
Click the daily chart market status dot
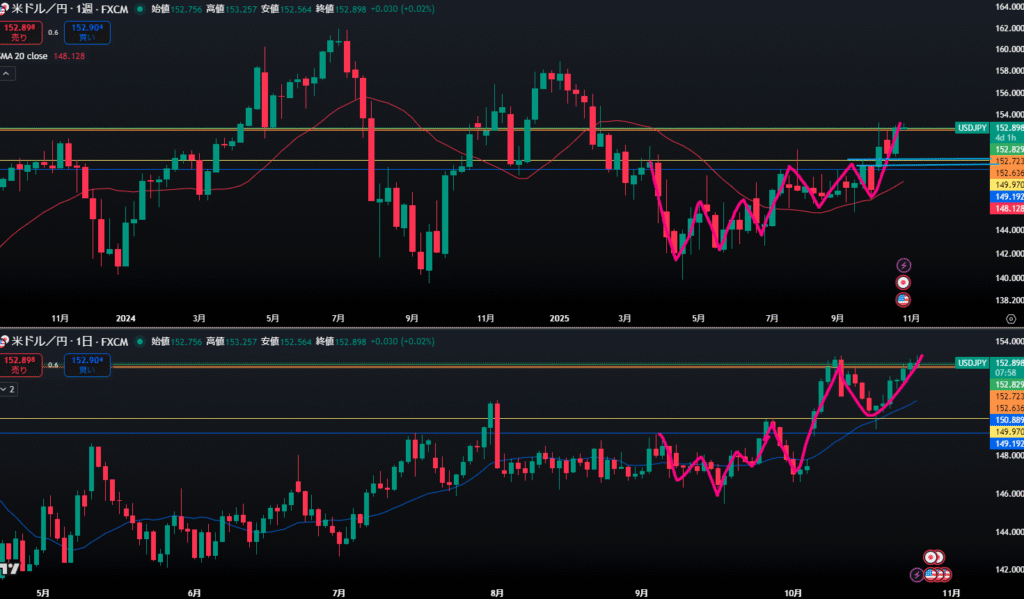click(x=141, y=341)
